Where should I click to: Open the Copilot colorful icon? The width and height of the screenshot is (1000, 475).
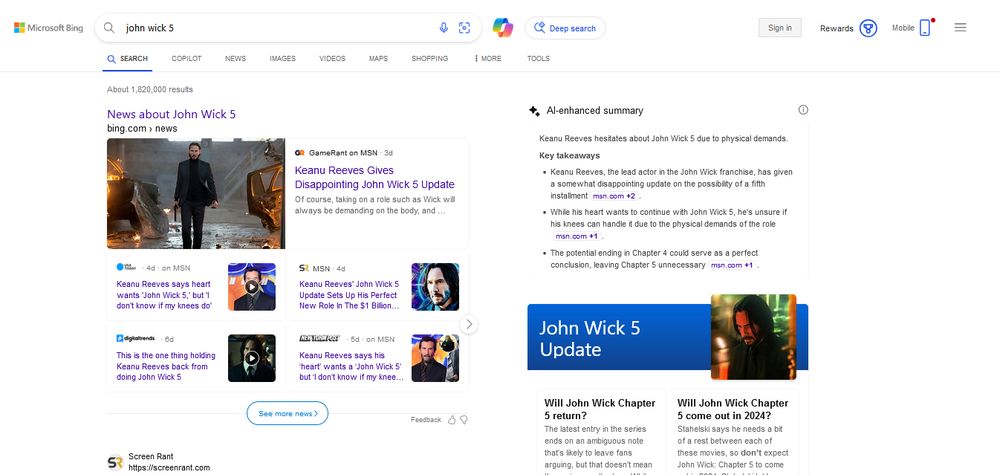click(503, 28)
